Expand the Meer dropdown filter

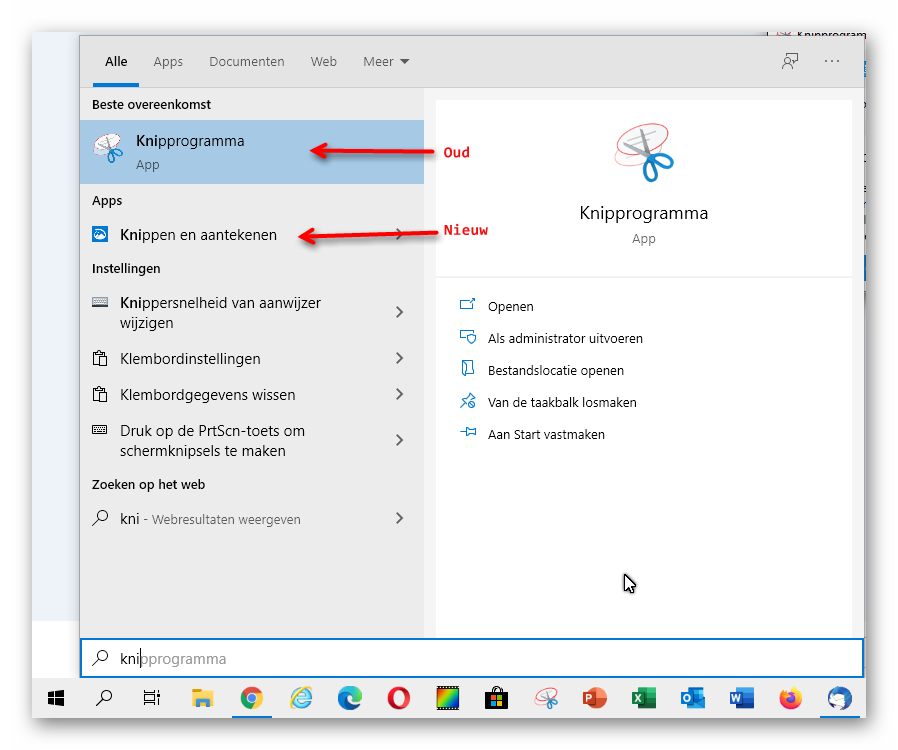point(385,61)
